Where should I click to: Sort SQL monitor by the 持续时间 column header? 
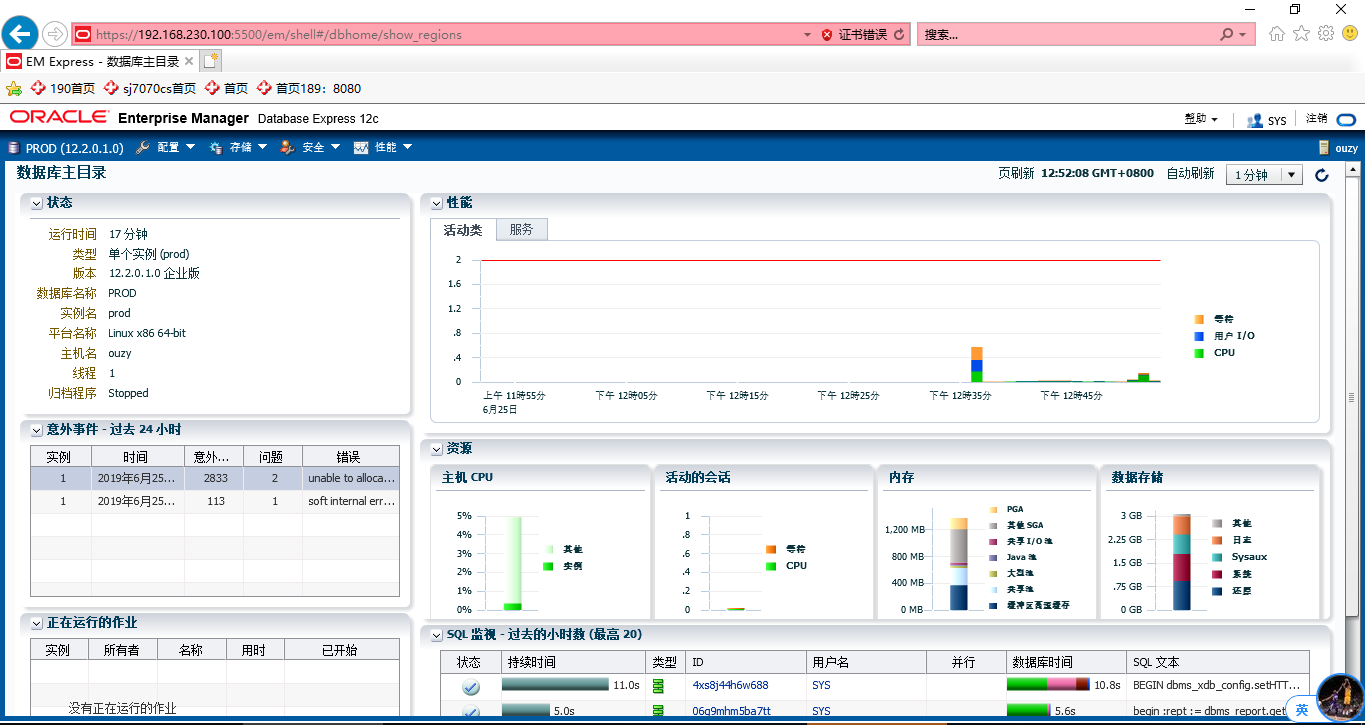pos(572,662)
